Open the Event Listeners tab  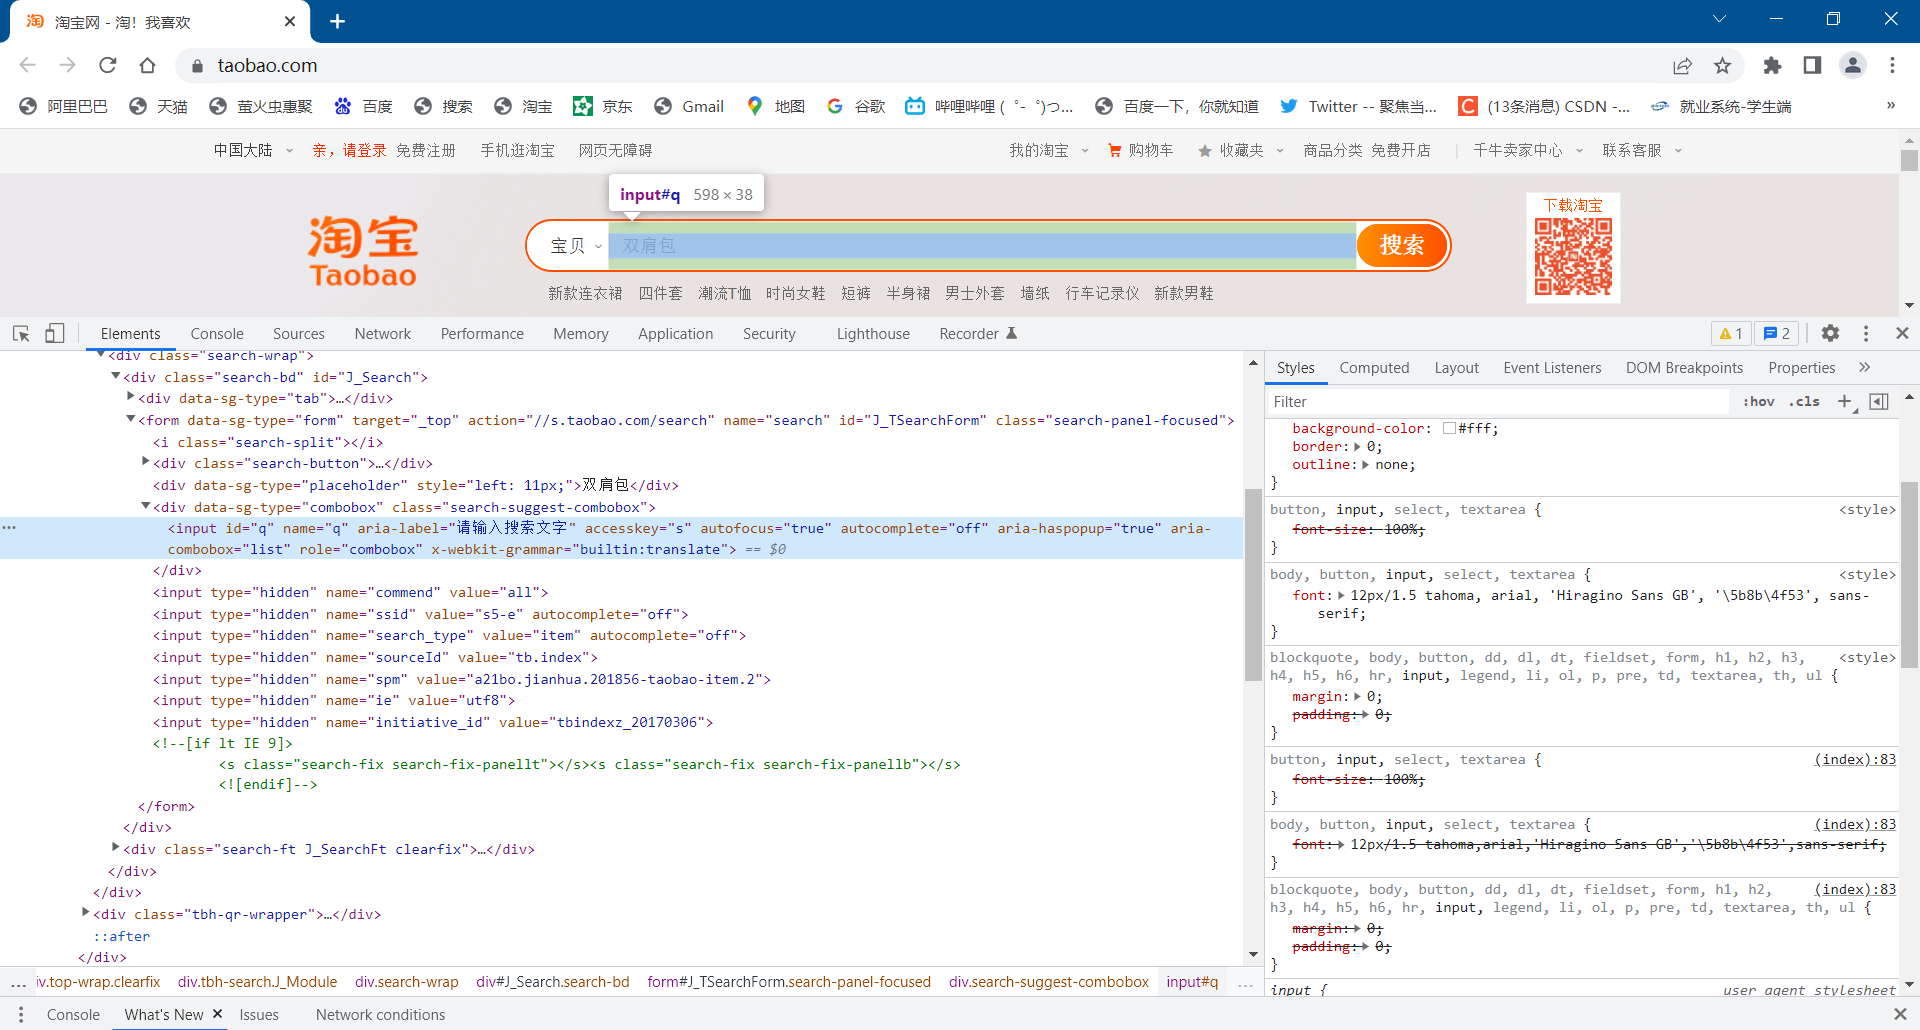(1552, 368)
